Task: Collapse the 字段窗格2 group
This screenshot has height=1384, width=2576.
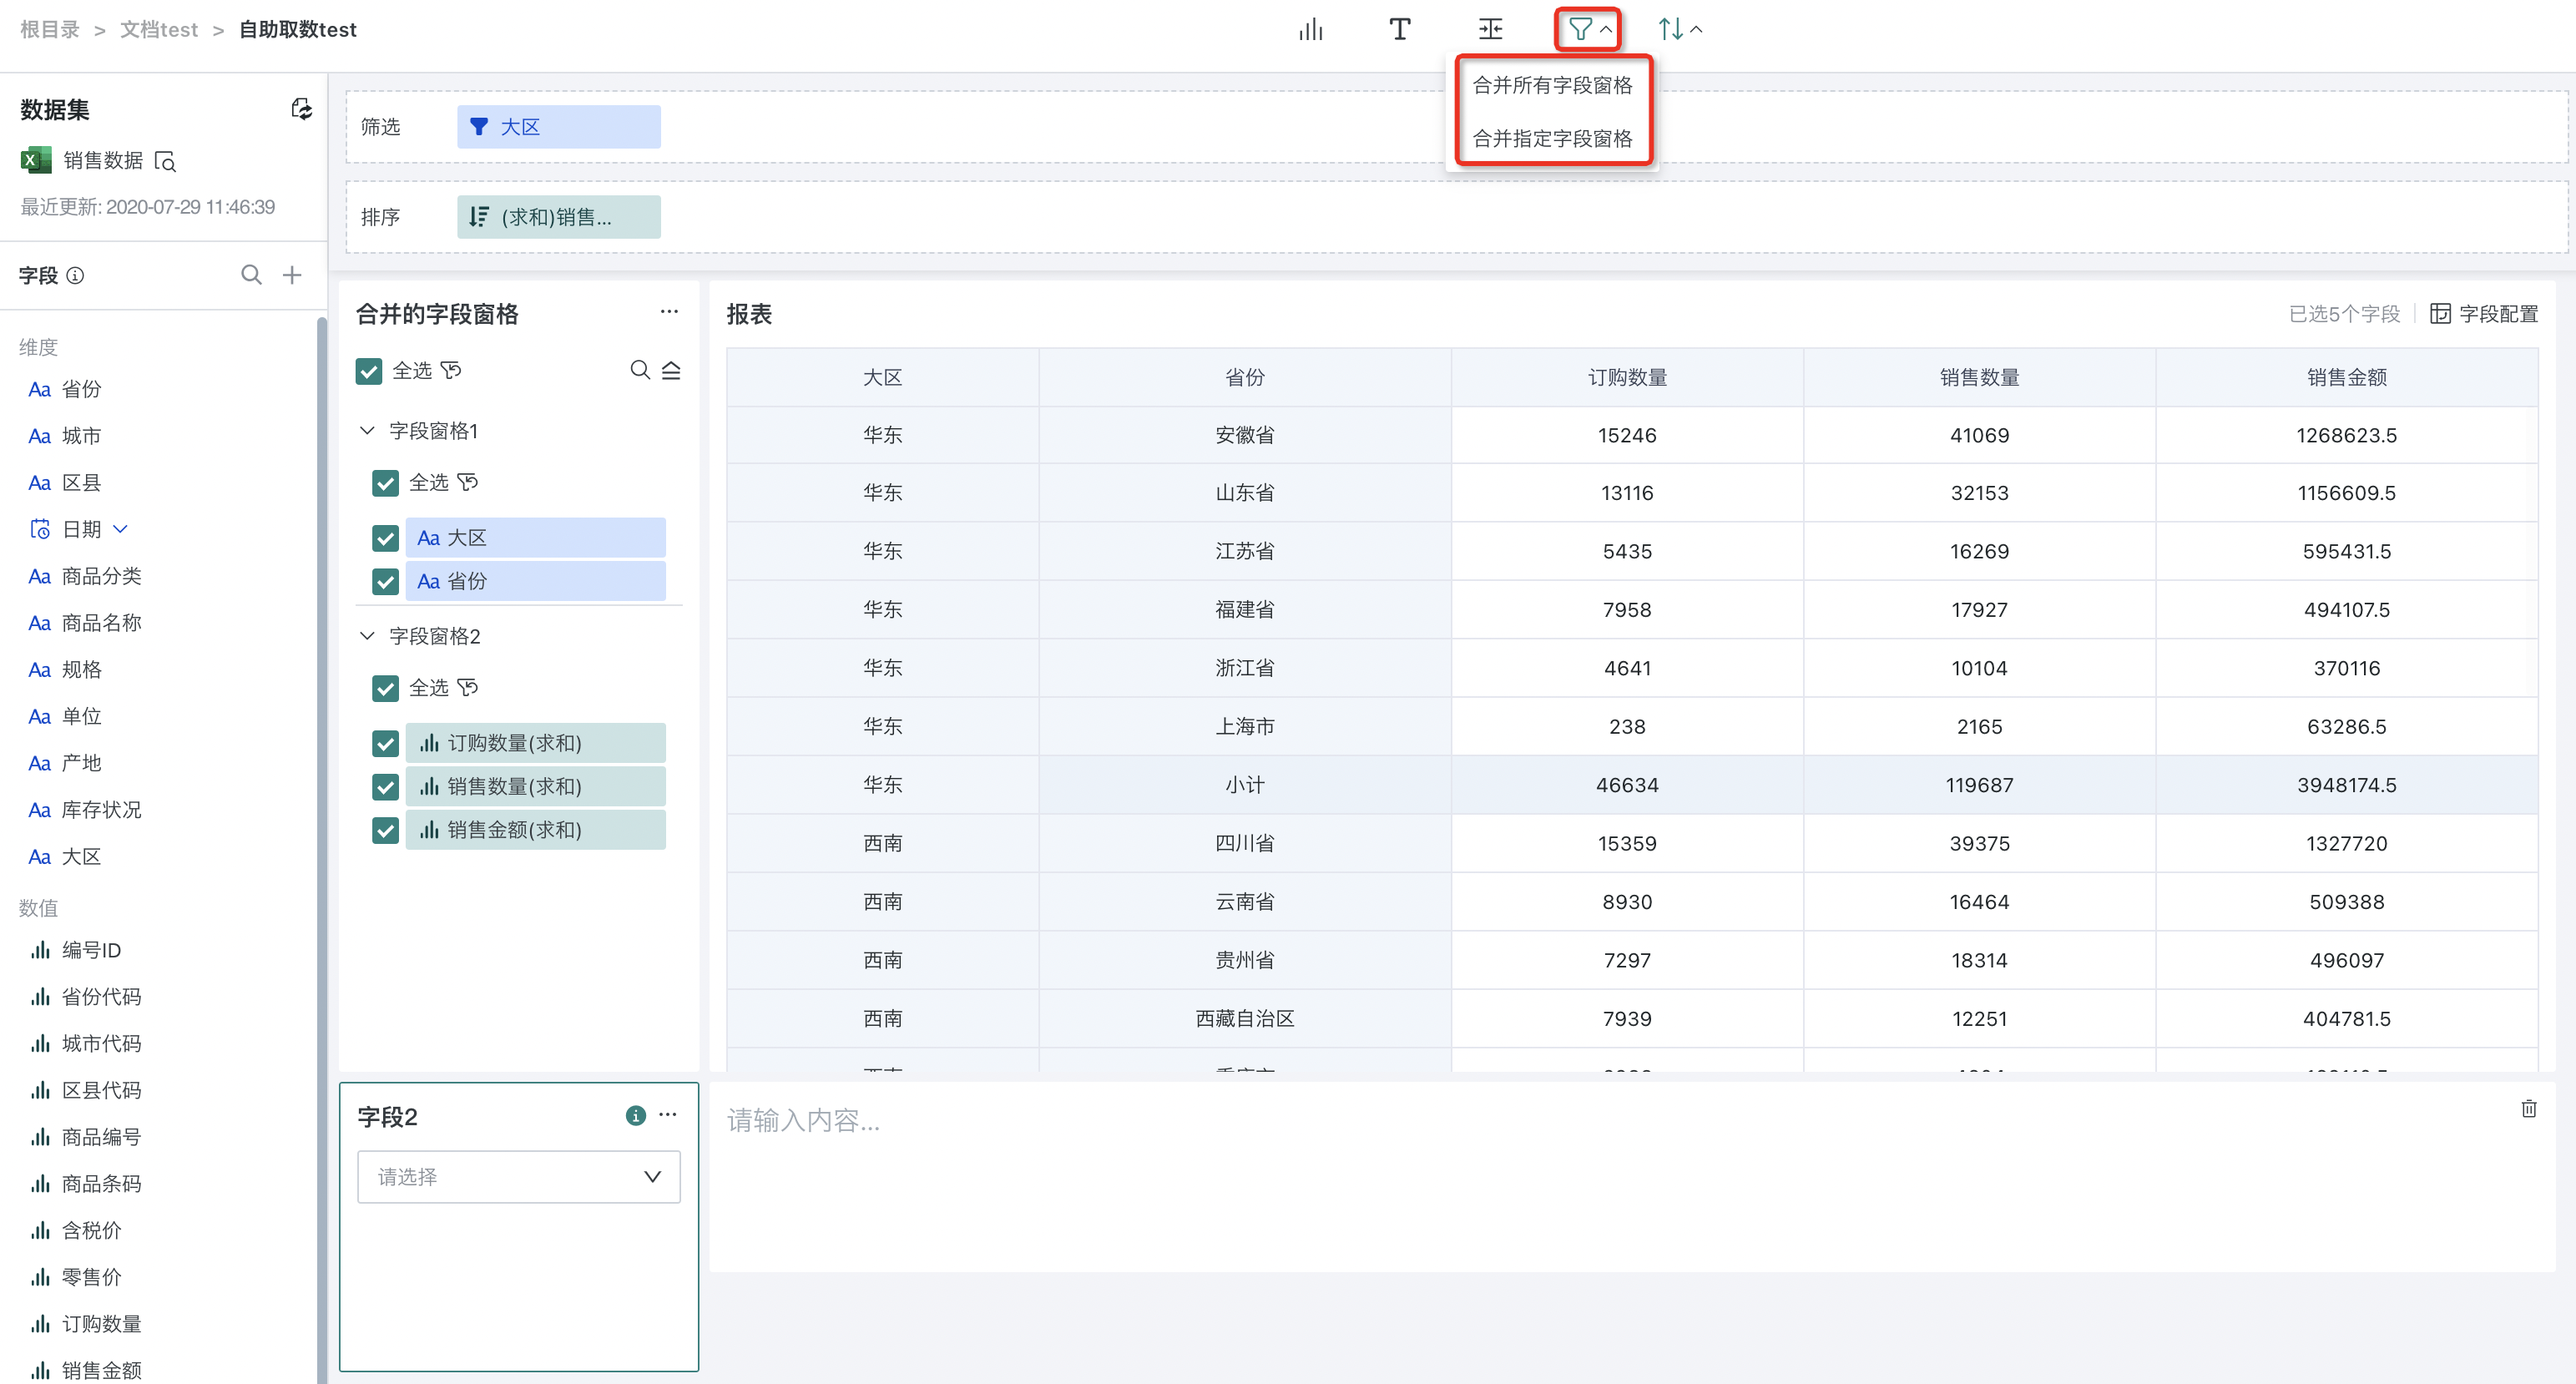Action: [367, 635]
